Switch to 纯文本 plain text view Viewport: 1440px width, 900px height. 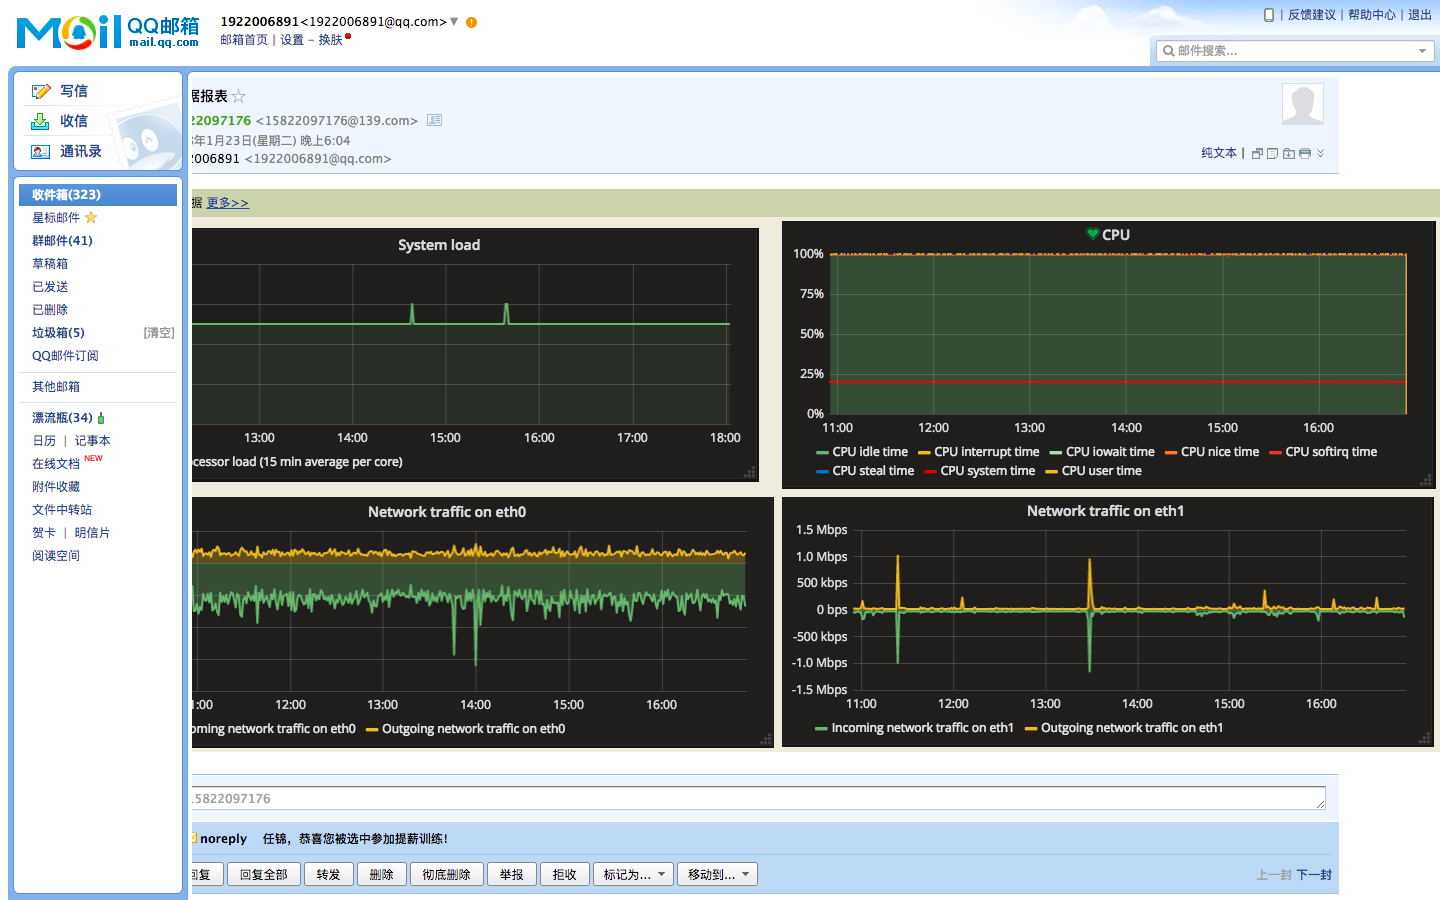pyautogui.click(x=1219, y=153)
